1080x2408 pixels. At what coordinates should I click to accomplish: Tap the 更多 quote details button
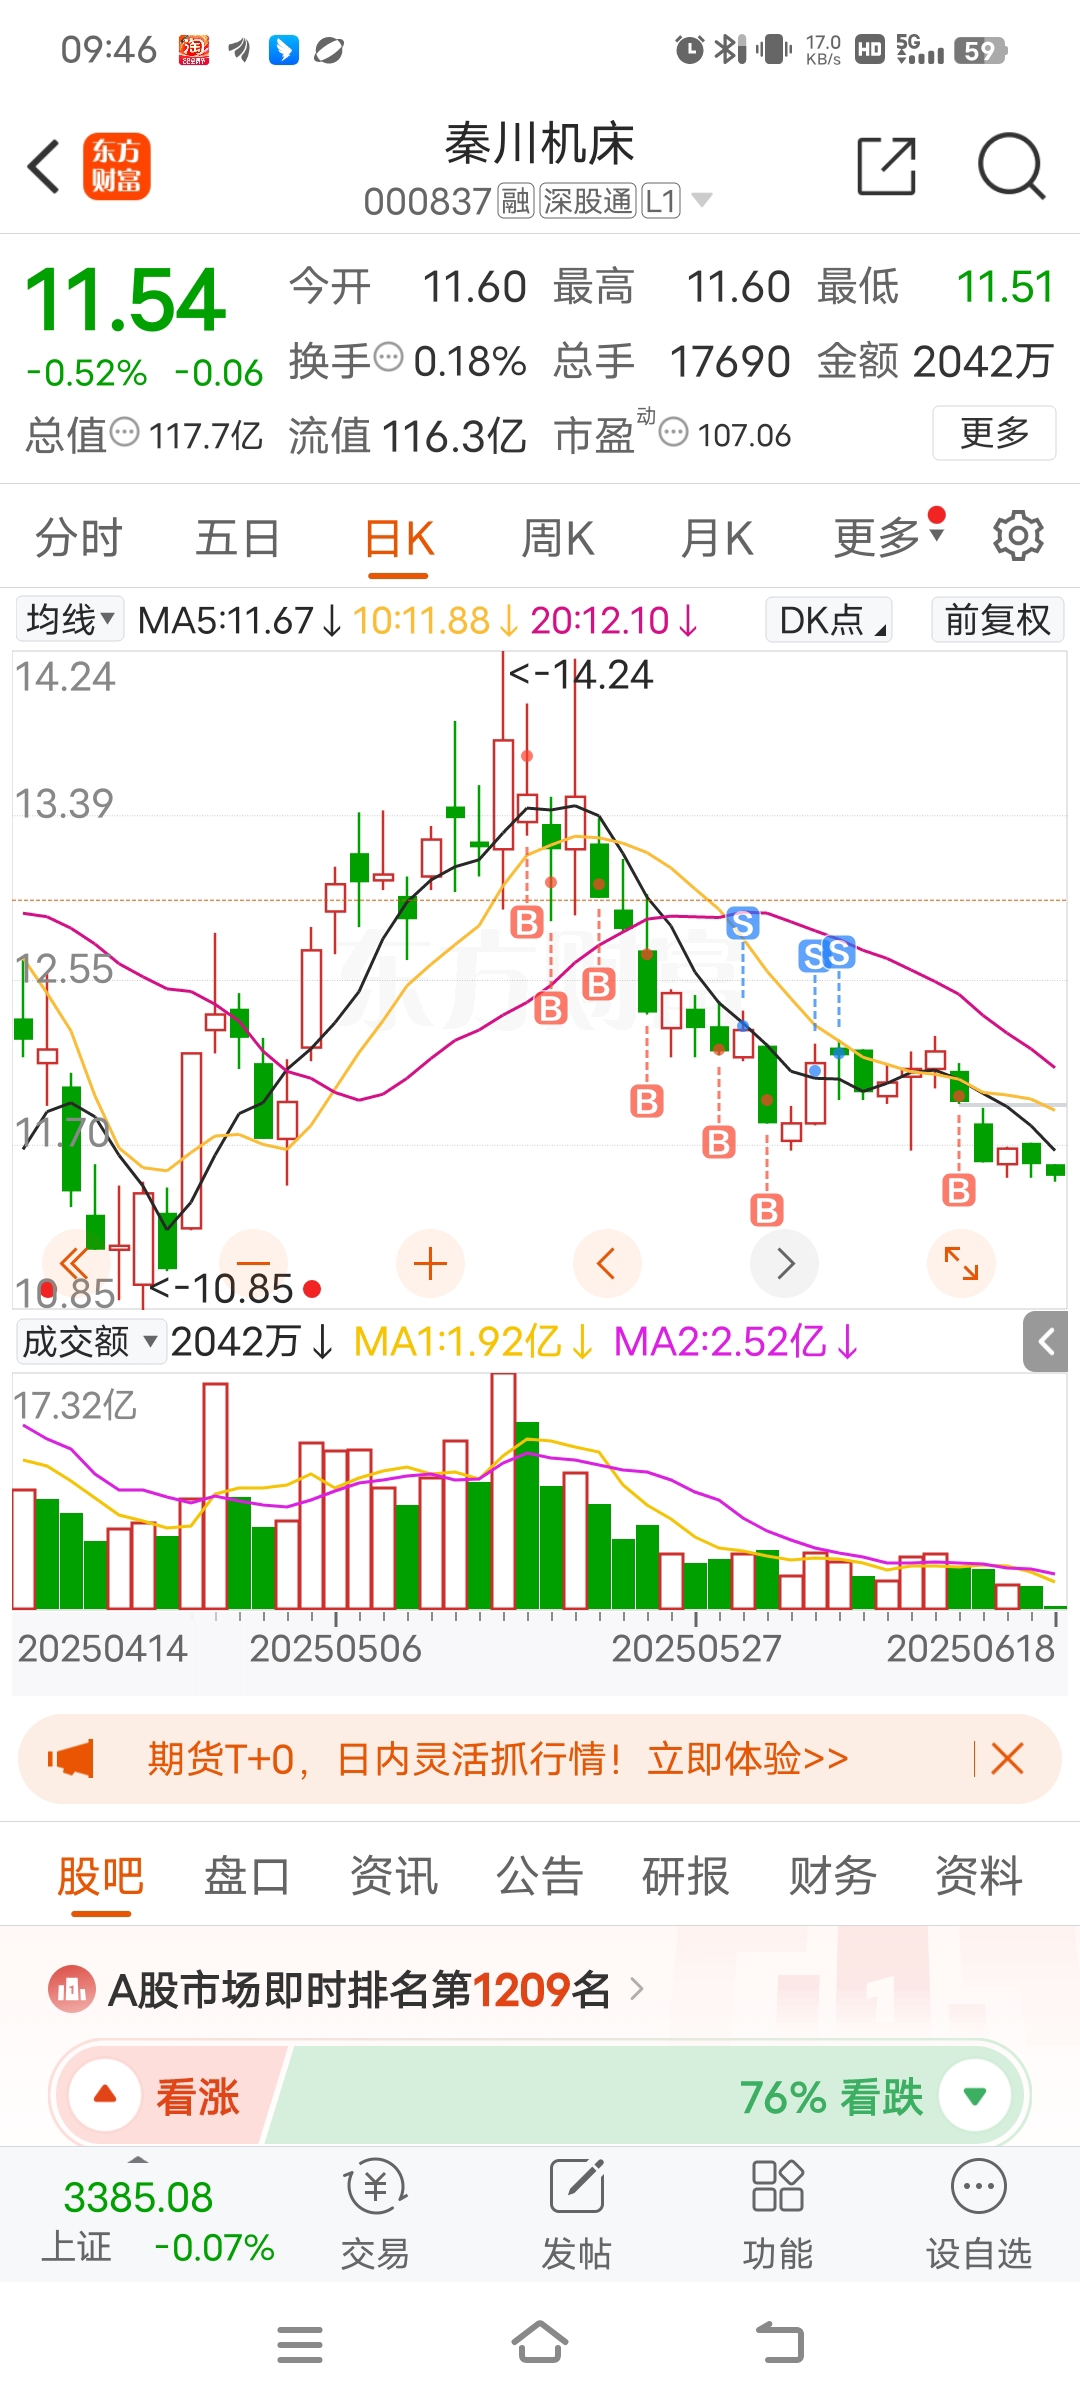(x=994, y=433)
